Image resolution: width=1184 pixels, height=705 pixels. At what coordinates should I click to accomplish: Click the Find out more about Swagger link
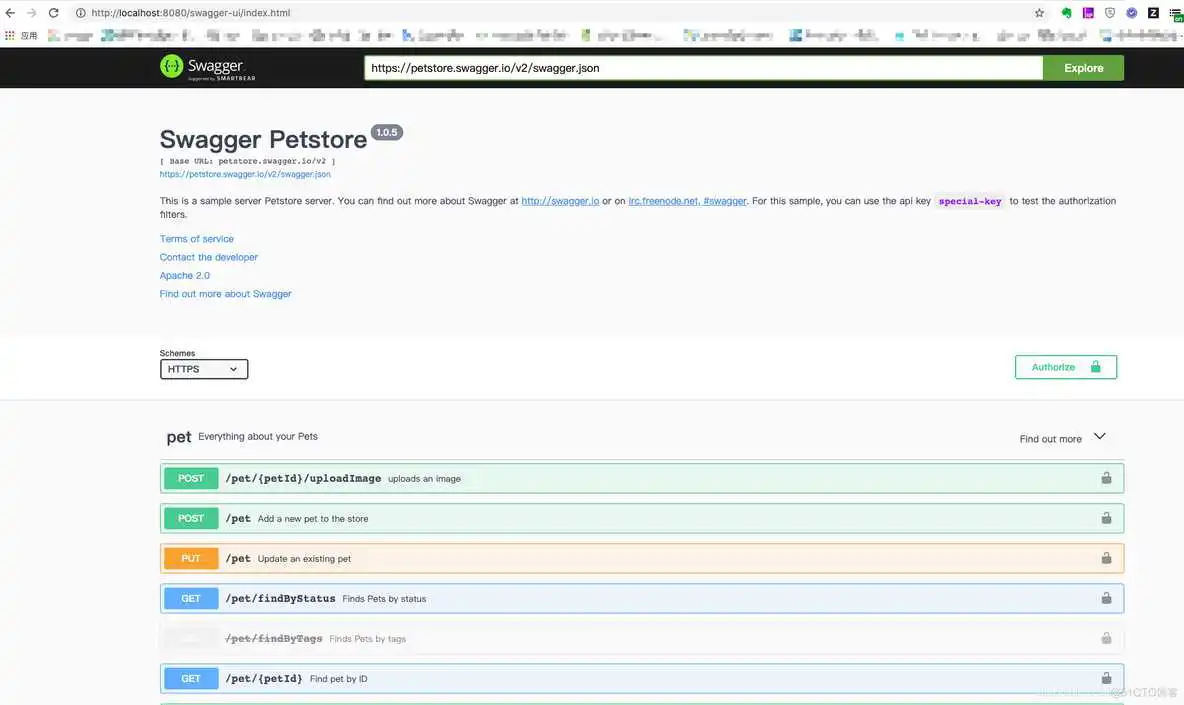(x=225, y=293)
